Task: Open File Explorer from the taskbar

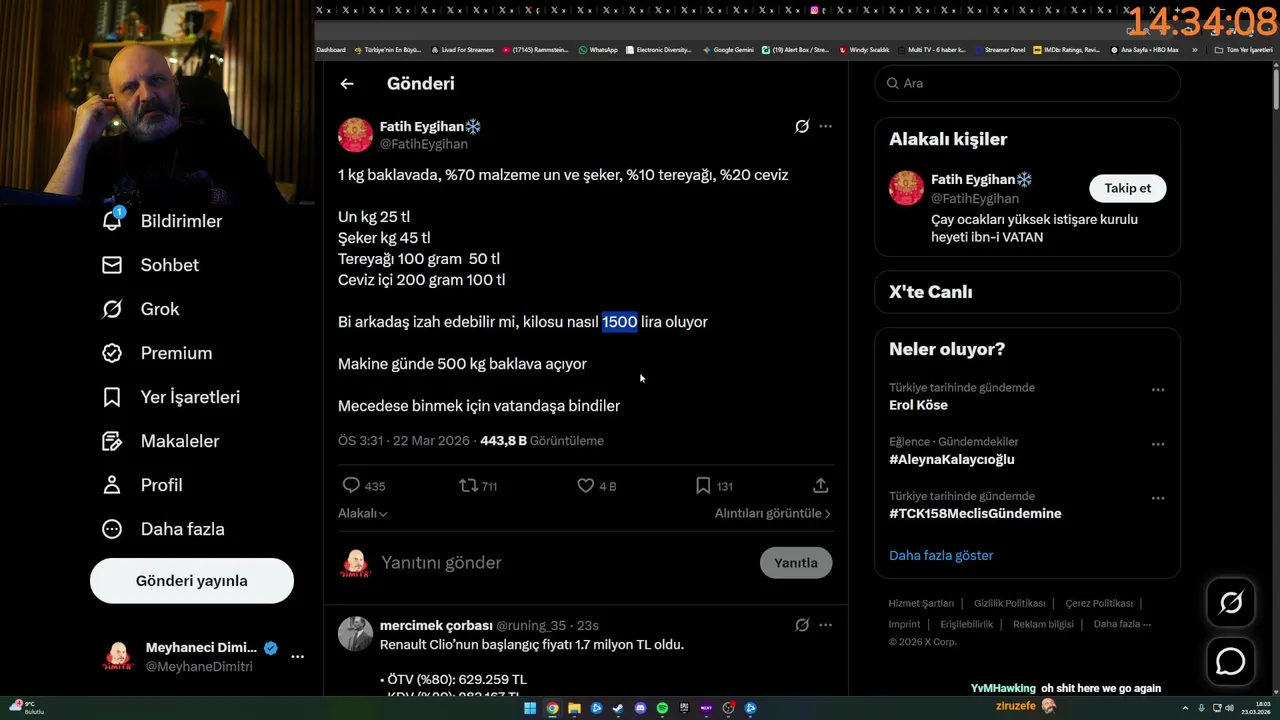Action: tap(574, 708)
